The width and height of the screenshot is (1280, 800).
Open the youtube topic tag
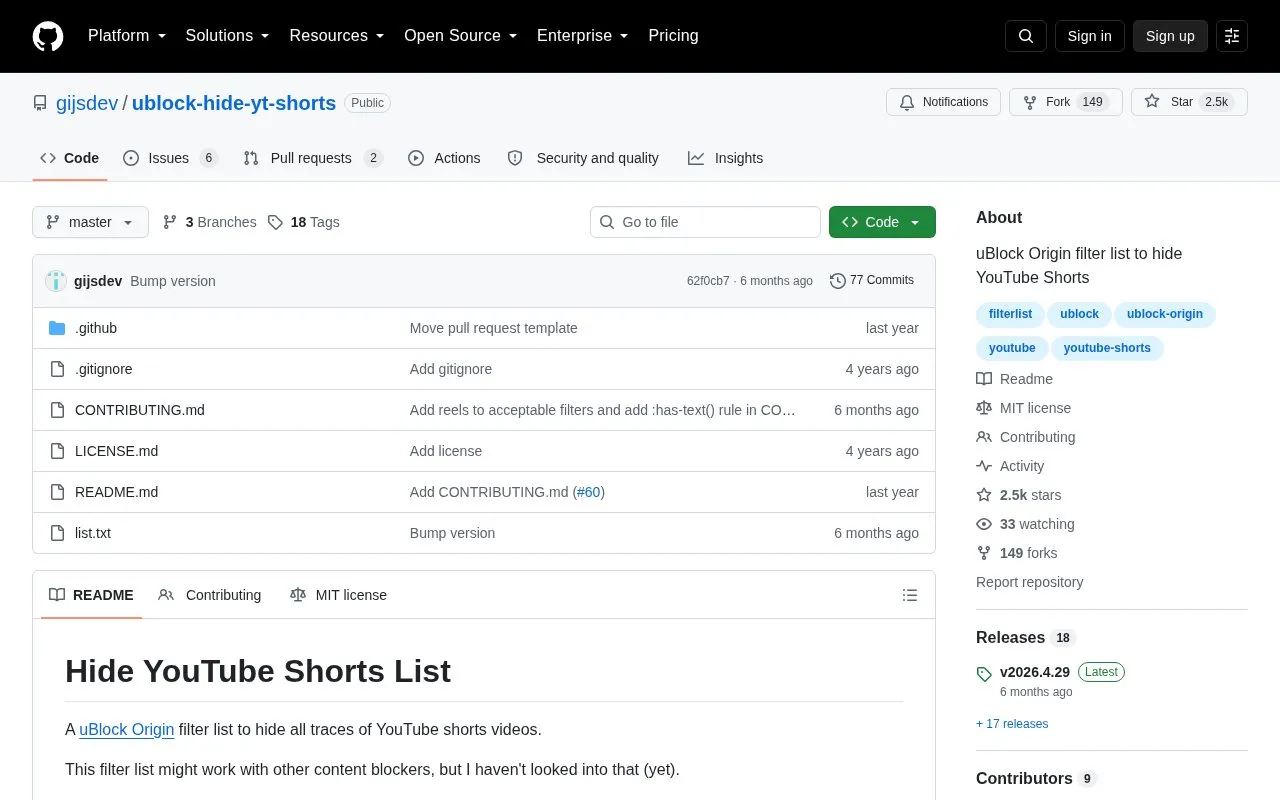pos(1012,348)
